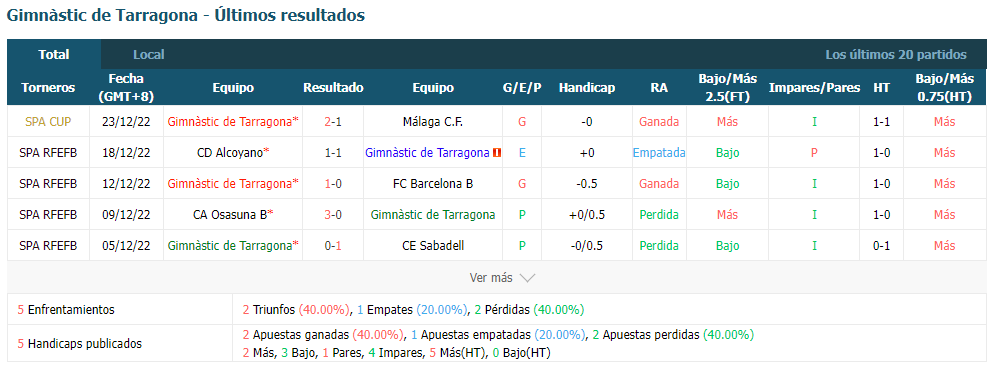Select the 18/12/22 match date cell
Screen dimensions: 995x368
click(x=126, y=152)
